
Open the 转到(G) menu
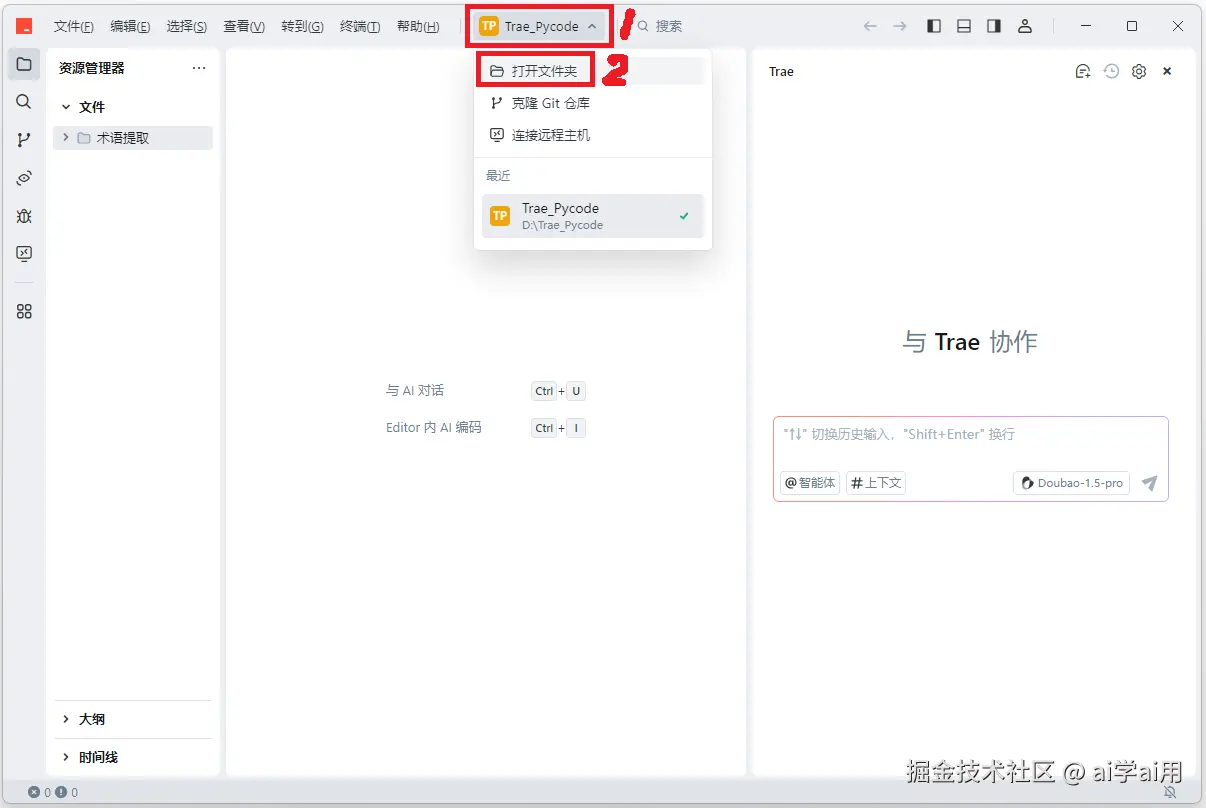[x=302, y=26]
